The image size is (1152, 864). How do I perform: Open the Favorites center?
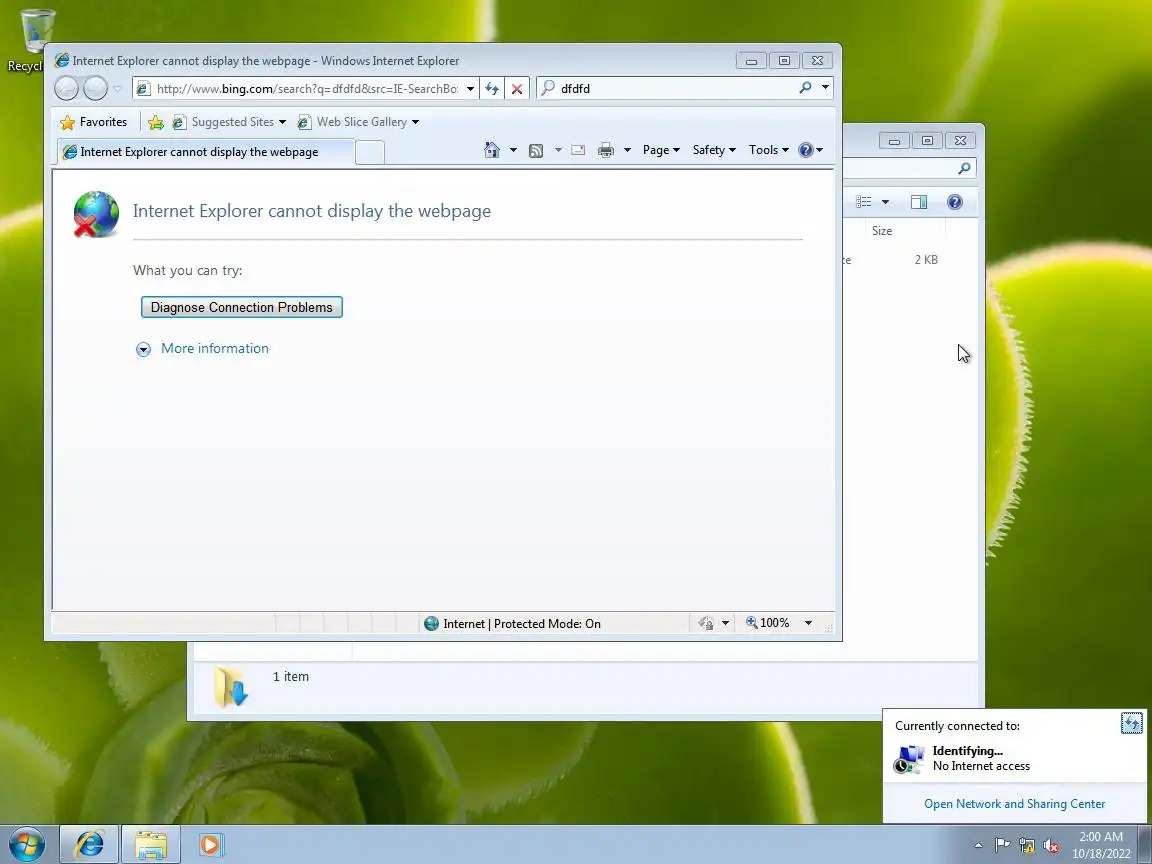coord(94,122)
